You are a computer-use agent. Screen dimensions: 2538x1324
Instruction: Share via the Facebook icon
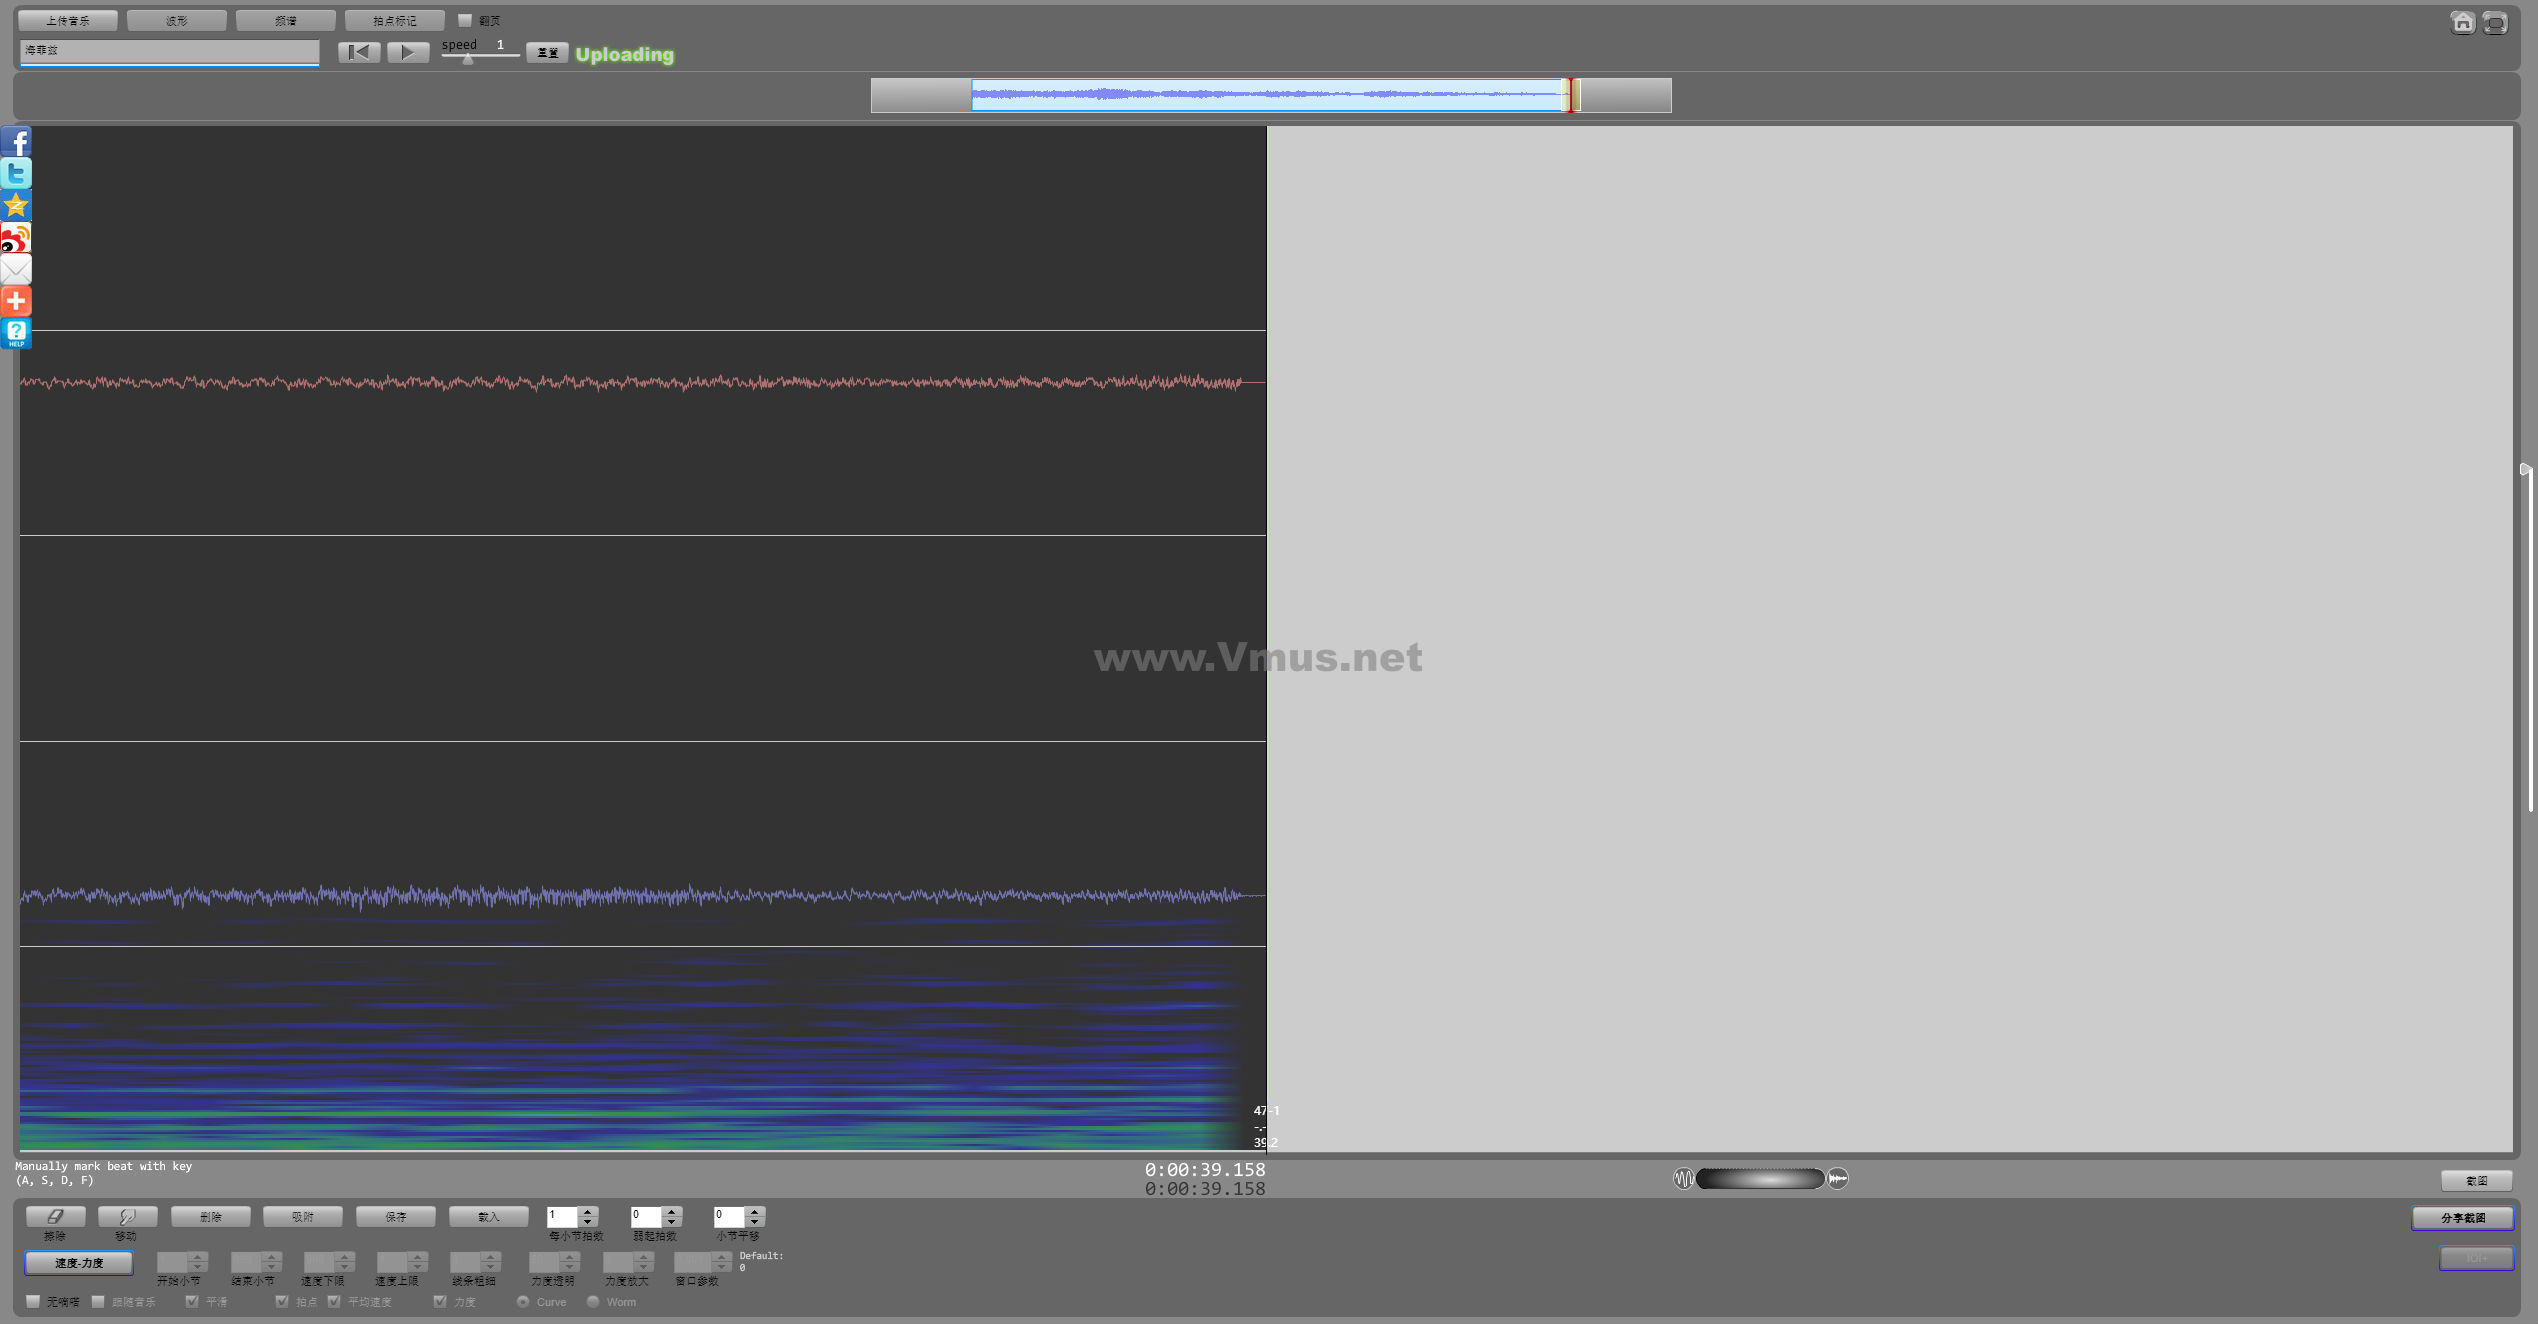pos(16,141)
